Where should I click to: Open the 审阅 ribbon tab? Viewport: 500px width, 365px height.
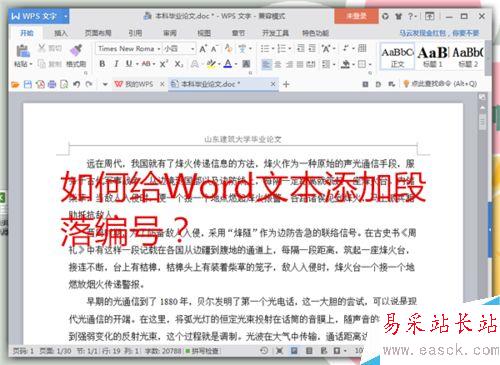(170, 33)
